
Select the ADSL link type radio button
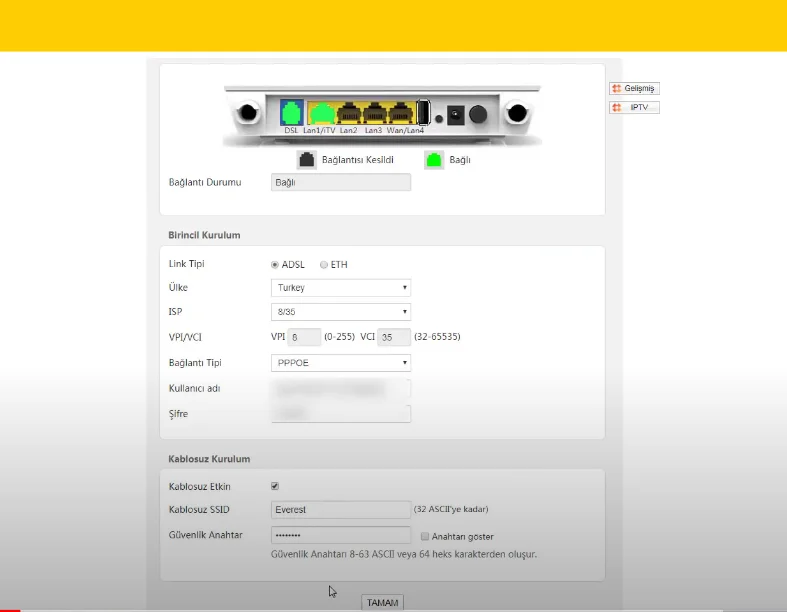(x=275, y=265)
